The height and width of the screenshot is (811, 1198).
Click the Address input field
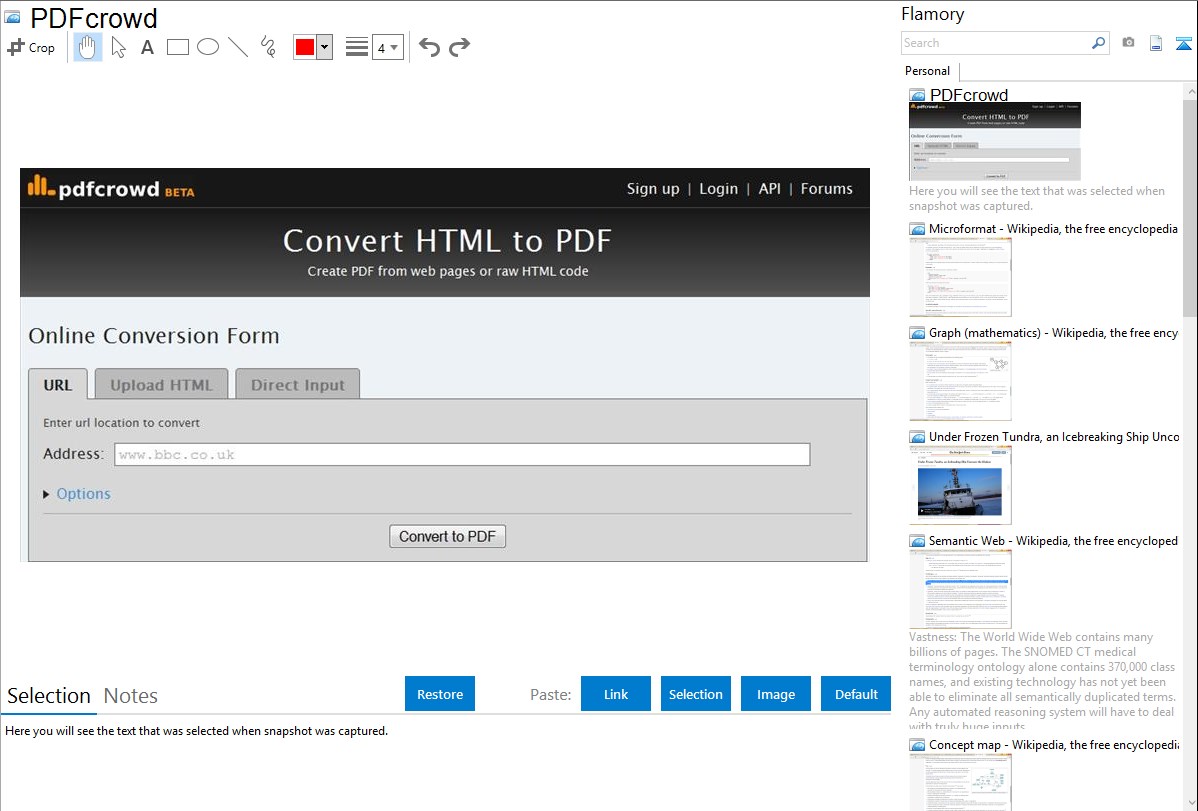pyautogui.click(x=462, y=455)
